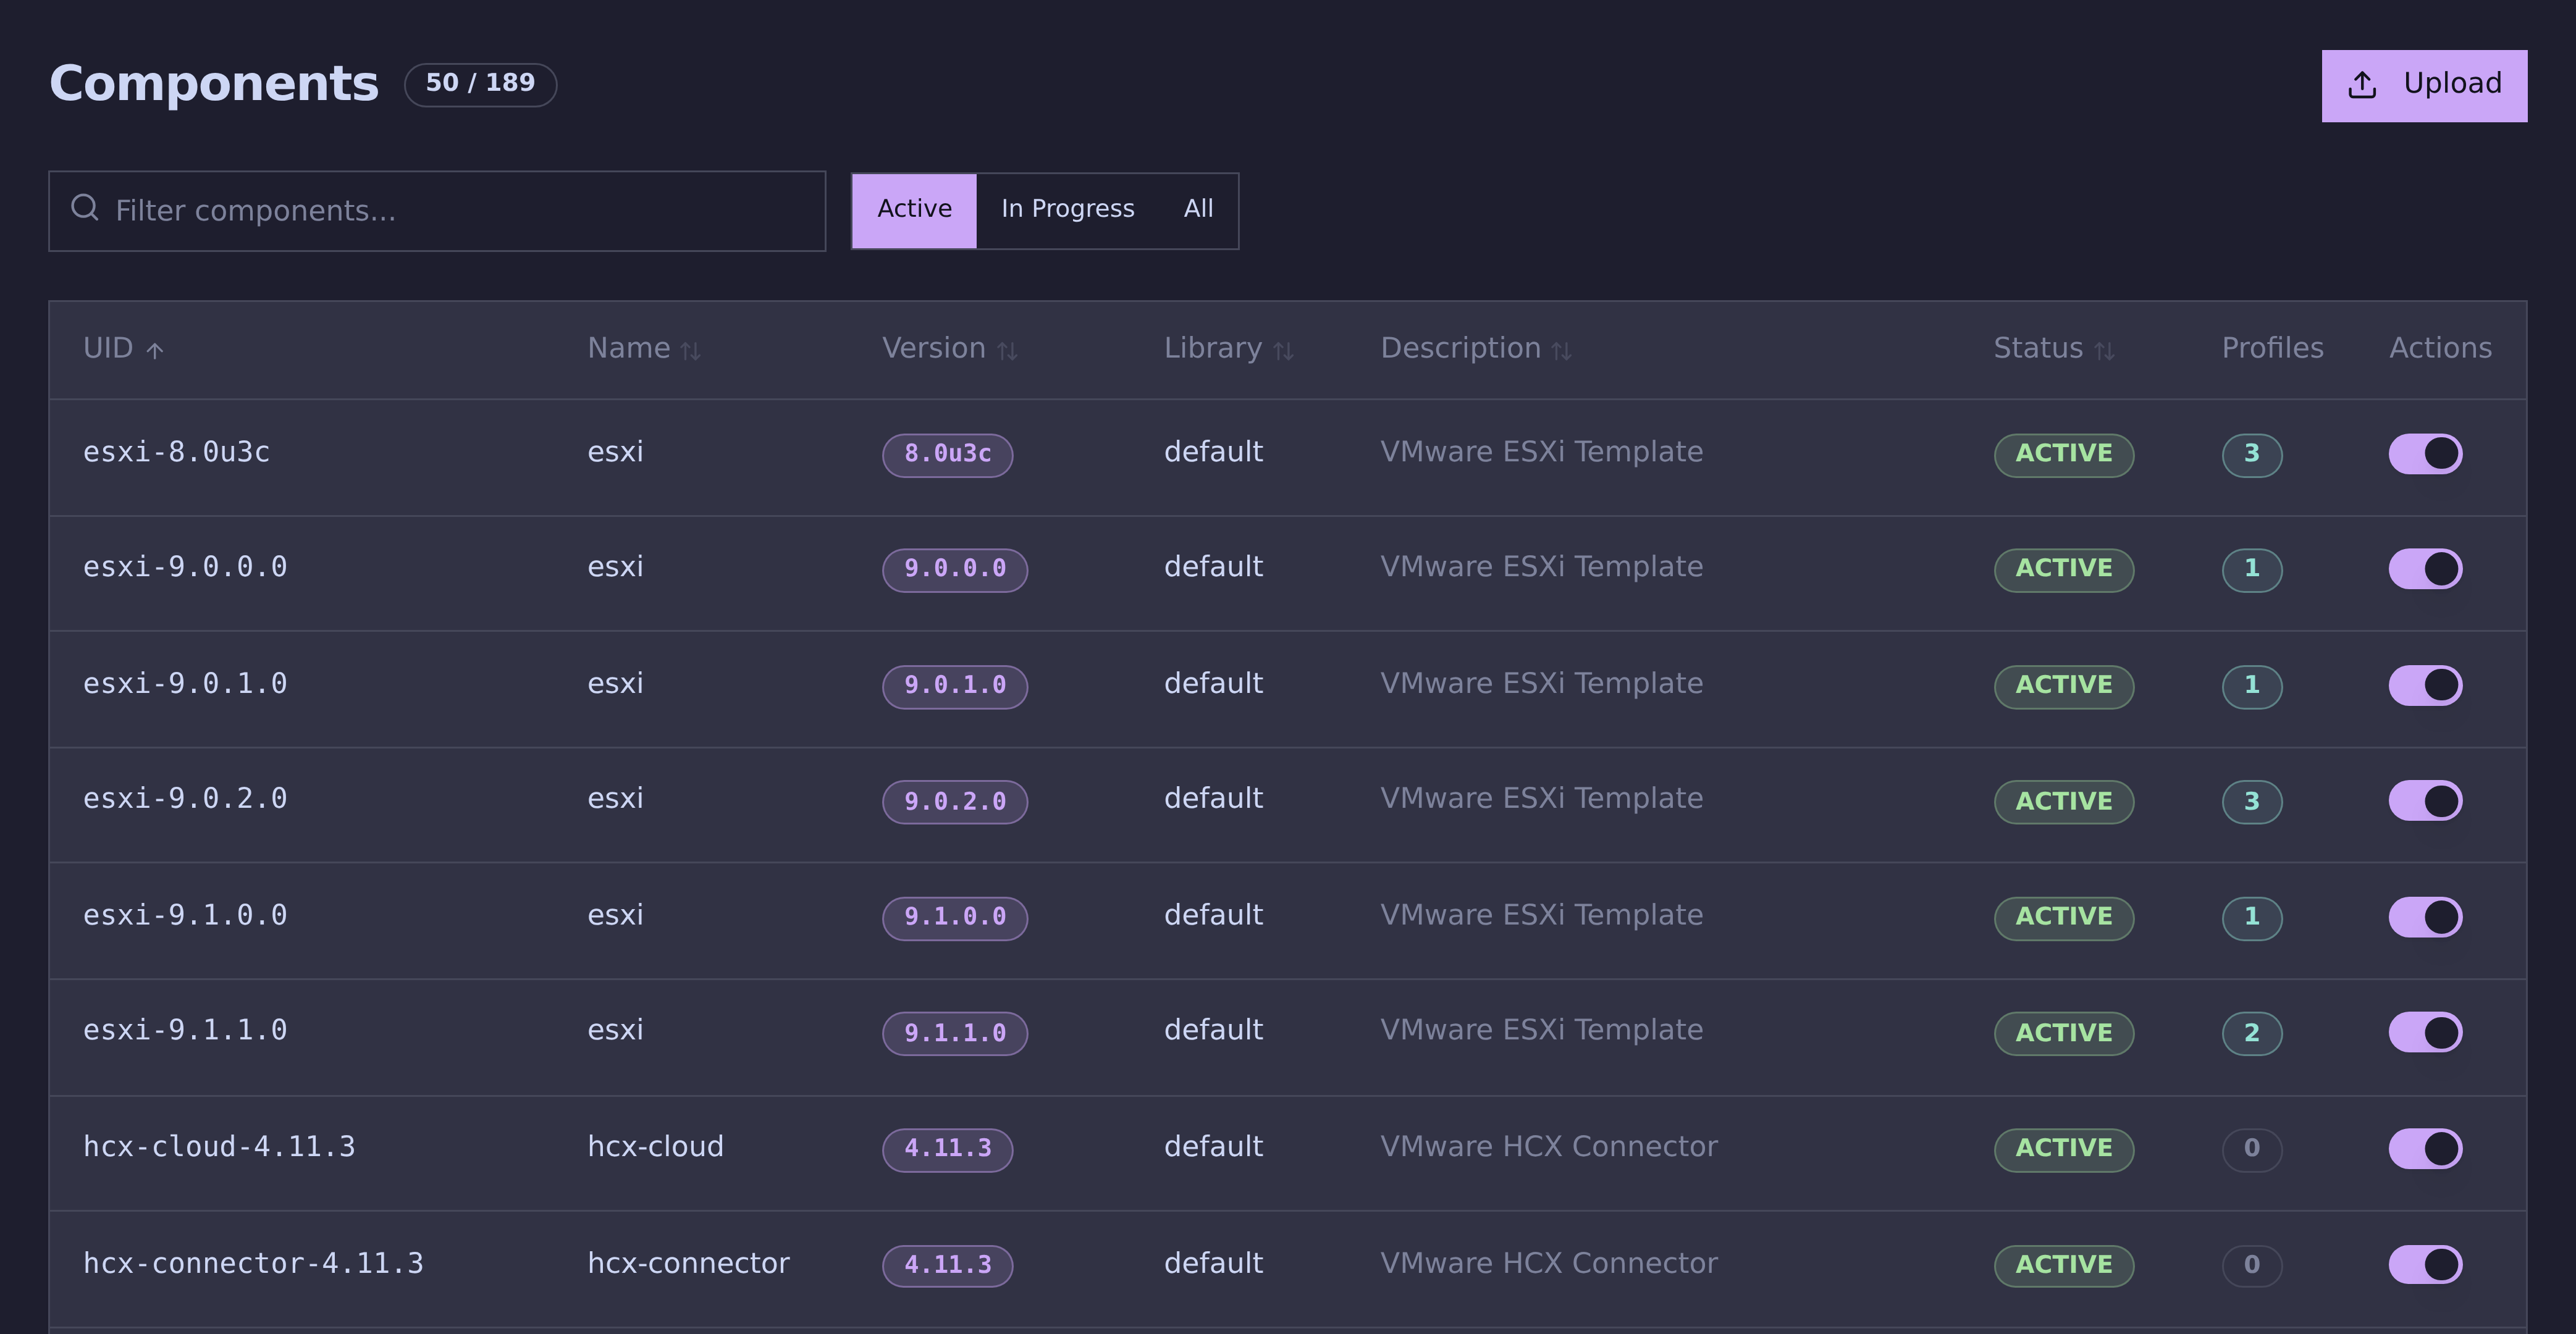Click VMware ESXi Template description for esxi-9.0.2.0

(x=1542, y=799)
